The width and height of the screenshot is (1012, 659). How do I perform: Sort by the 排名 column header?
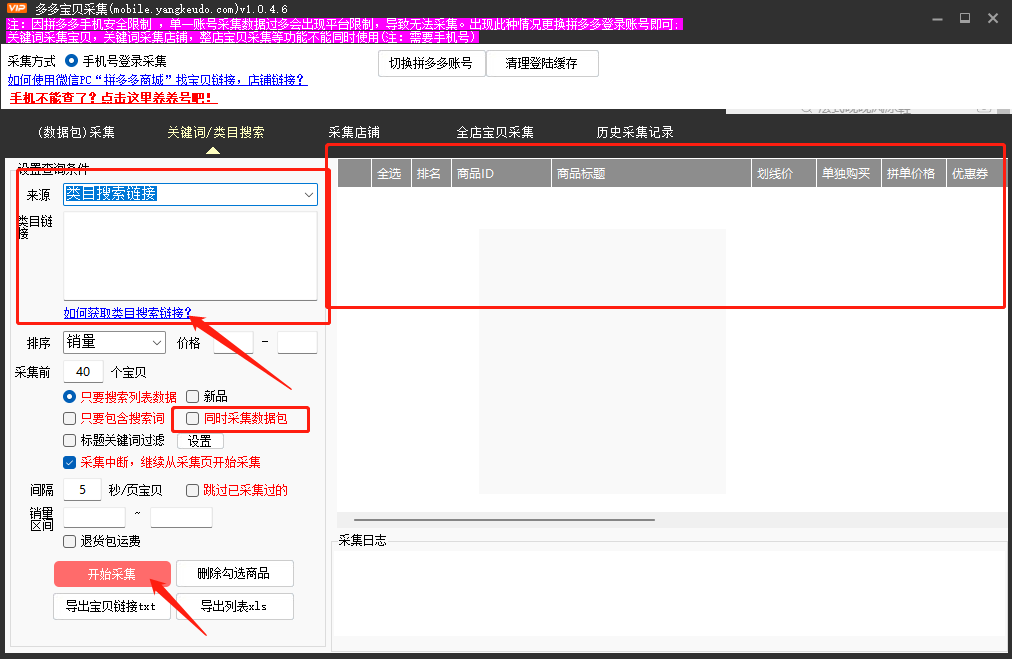(x=431, y=173)
